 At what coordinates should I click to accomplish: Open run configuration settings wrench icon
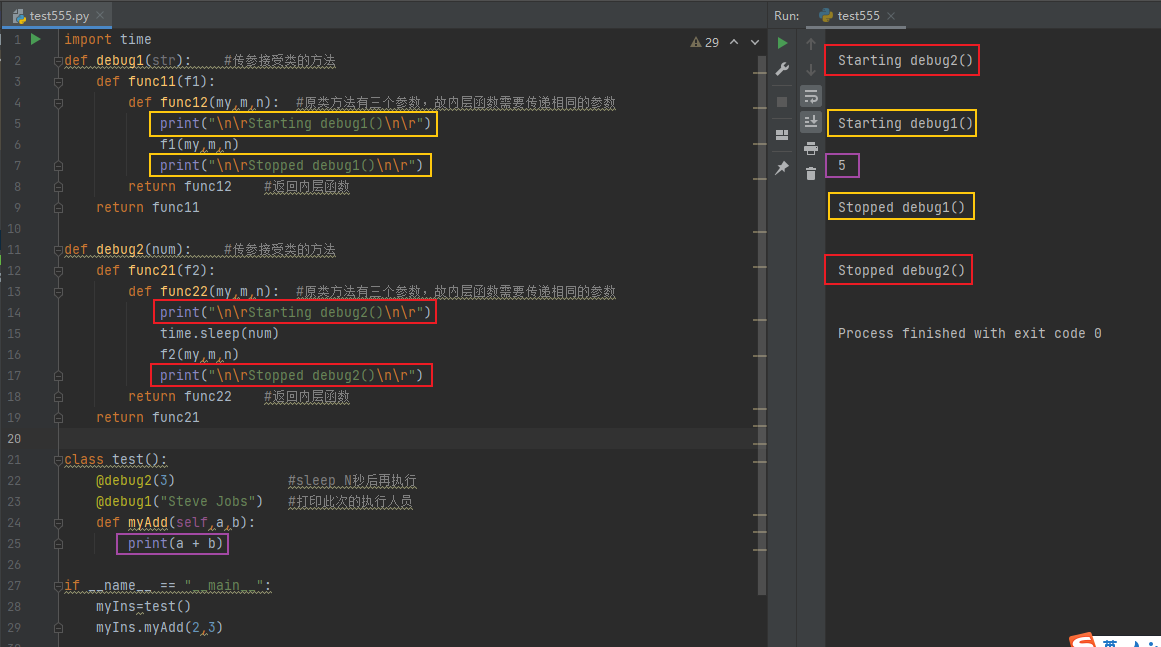click(782, 70)
